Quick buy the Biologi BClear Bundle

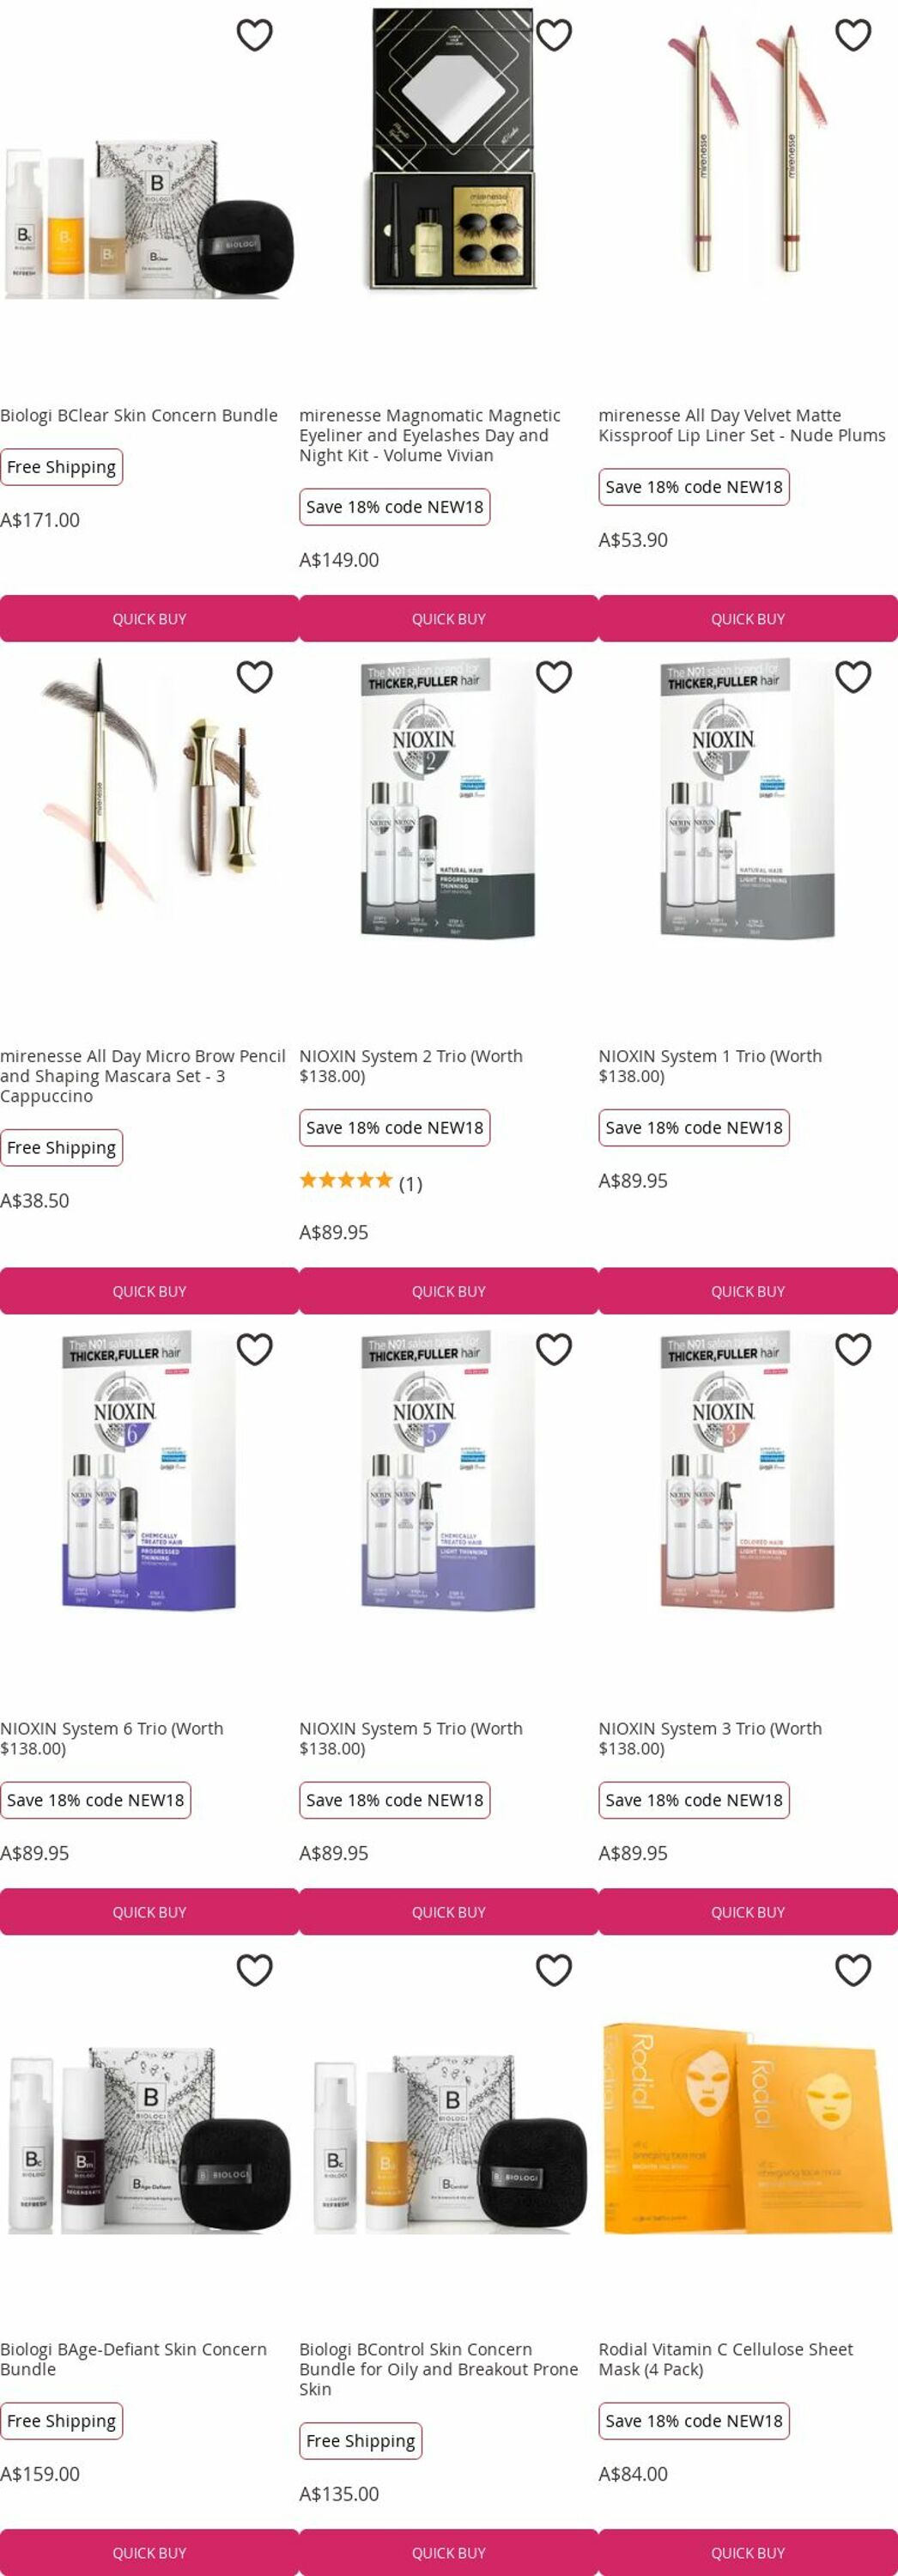(x=149, y=619)
